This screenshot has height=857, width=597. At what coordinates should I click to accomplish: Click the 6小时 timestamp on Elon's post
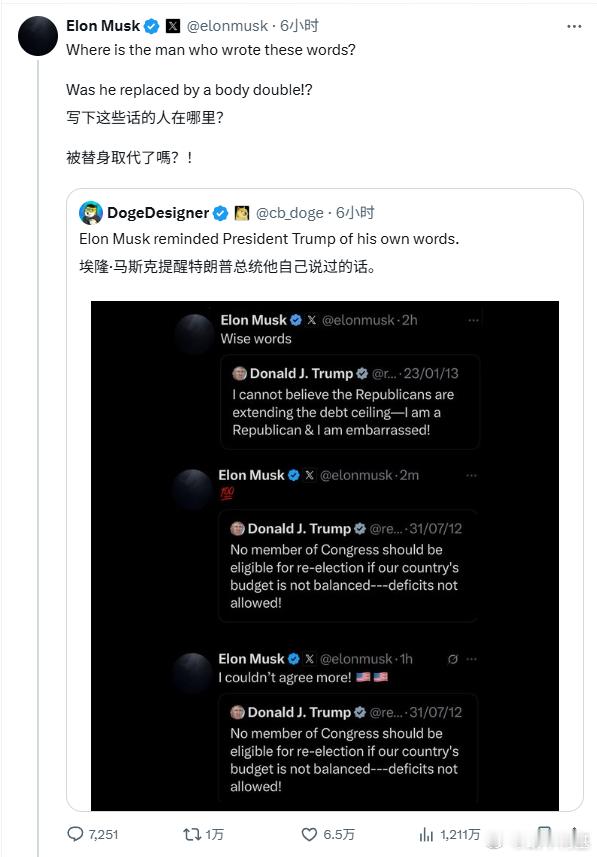300,26
